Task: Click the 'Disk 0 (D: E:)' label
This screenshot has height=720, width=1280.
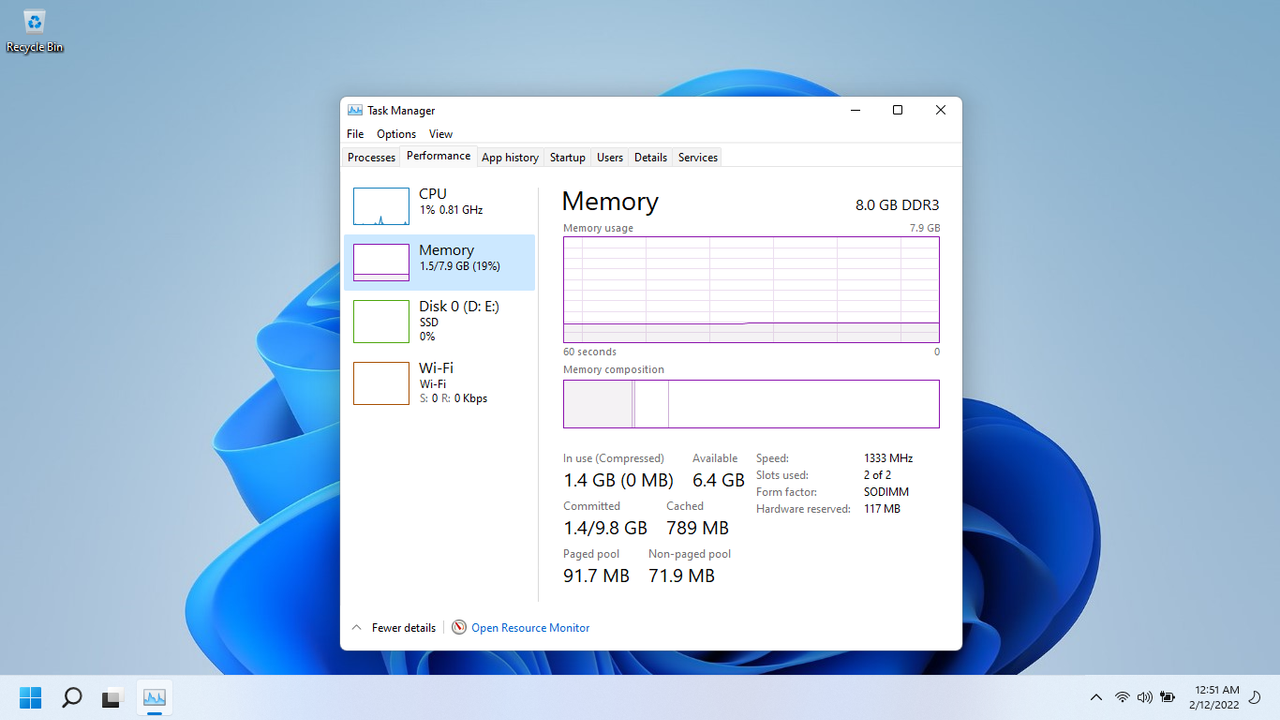Action: point(459,306)
